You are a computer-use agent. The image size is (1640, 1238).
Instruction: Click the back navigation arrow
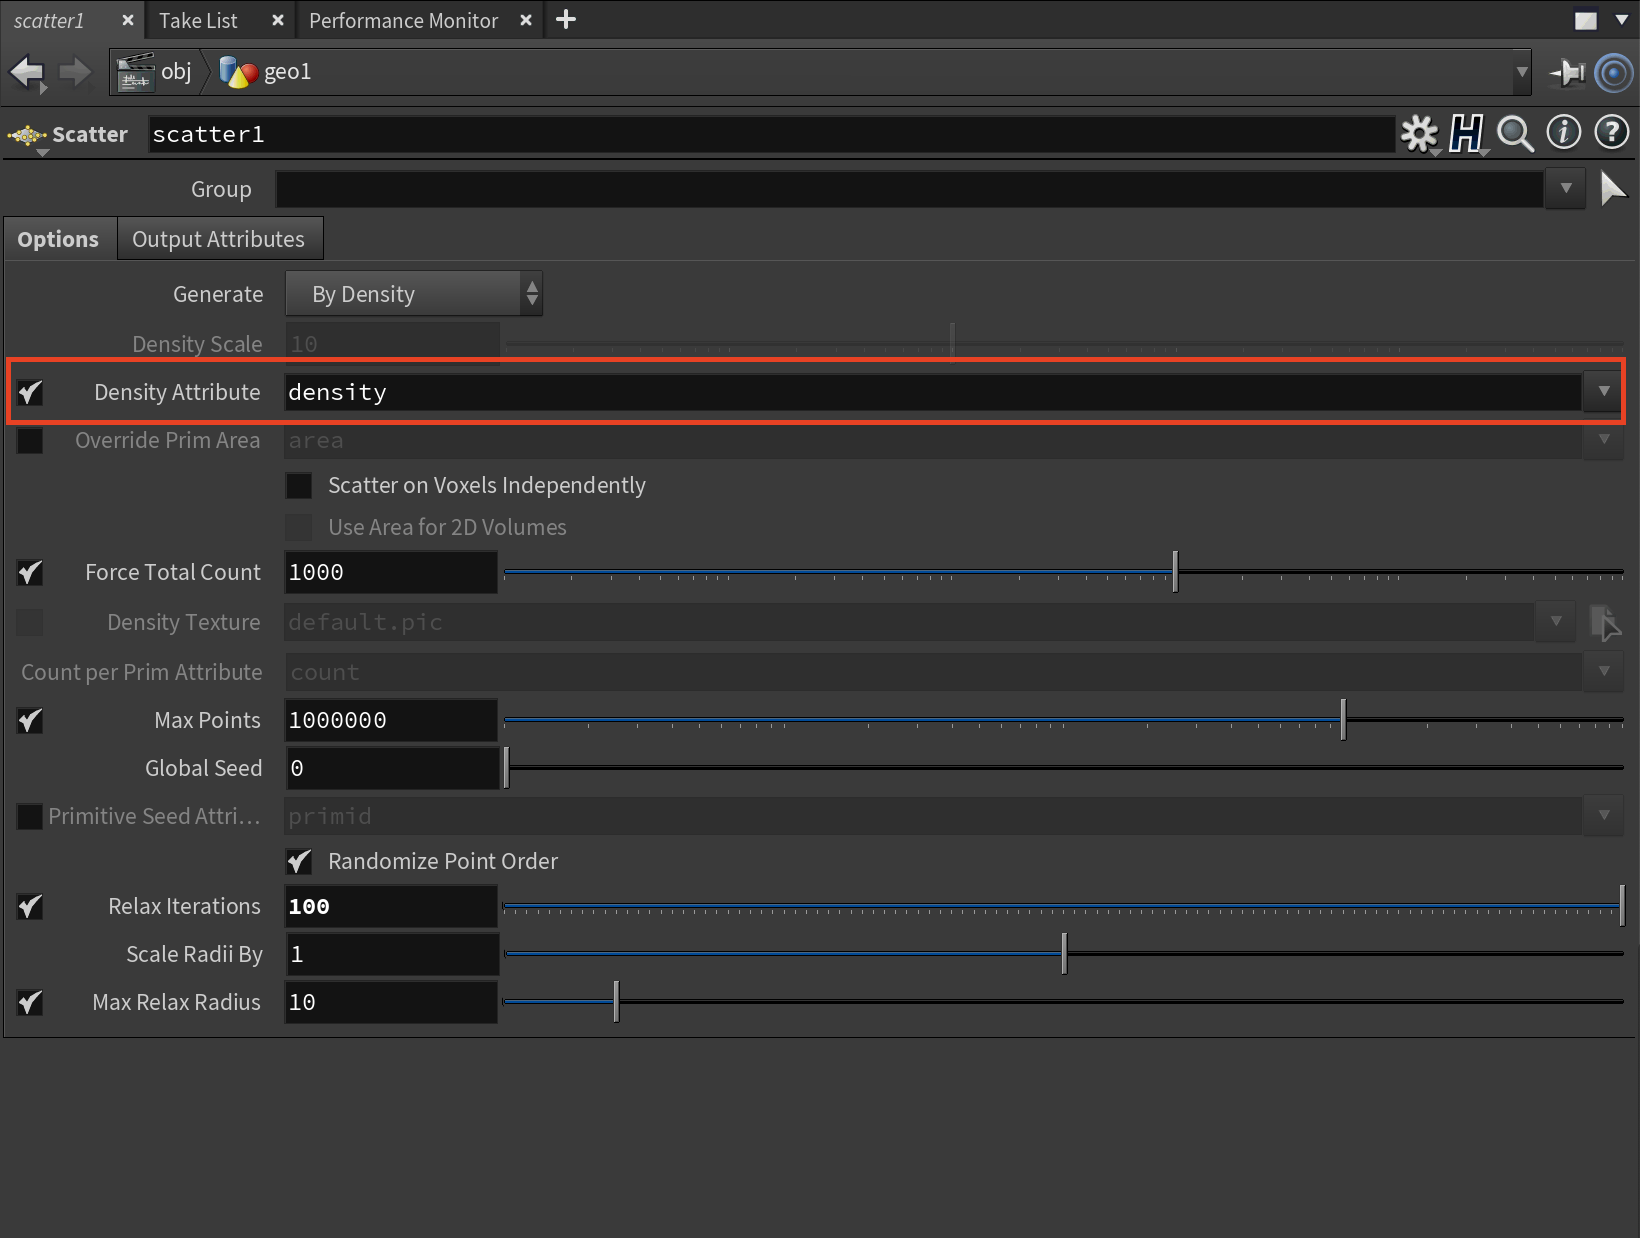click(27, 72)
